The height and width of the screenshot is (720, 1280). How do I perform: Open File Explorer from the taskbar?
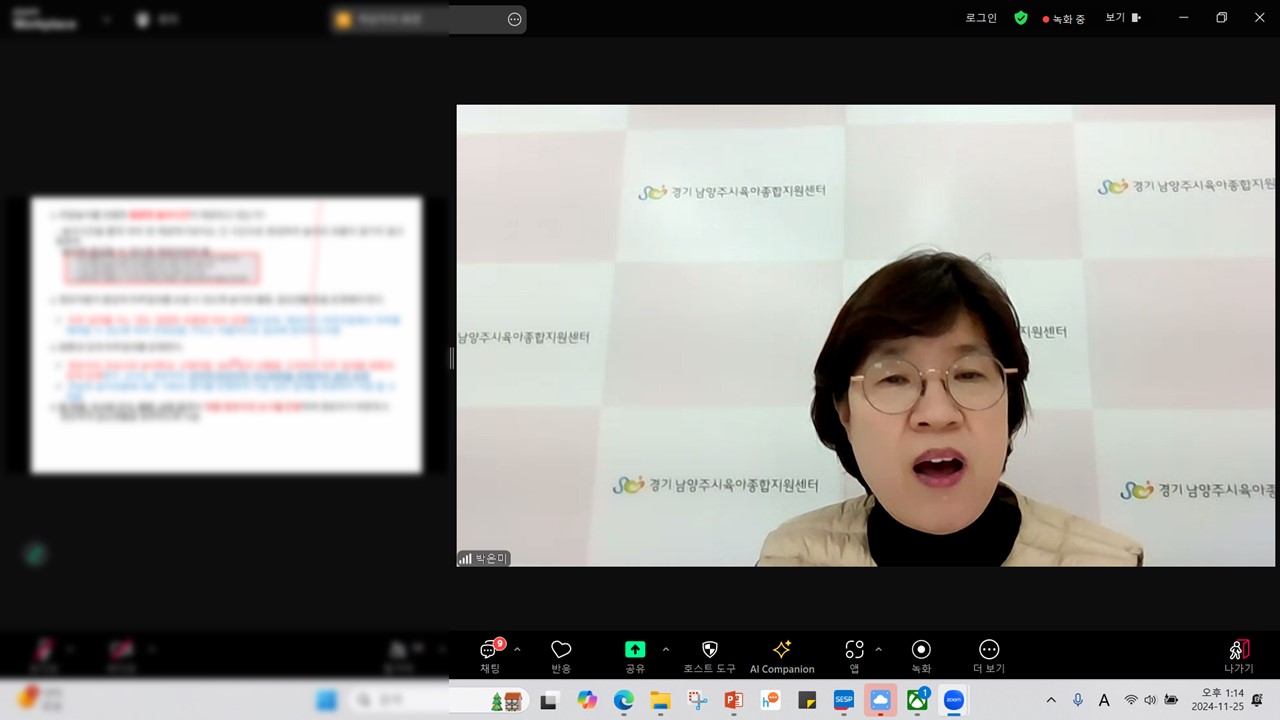(660, 701)
